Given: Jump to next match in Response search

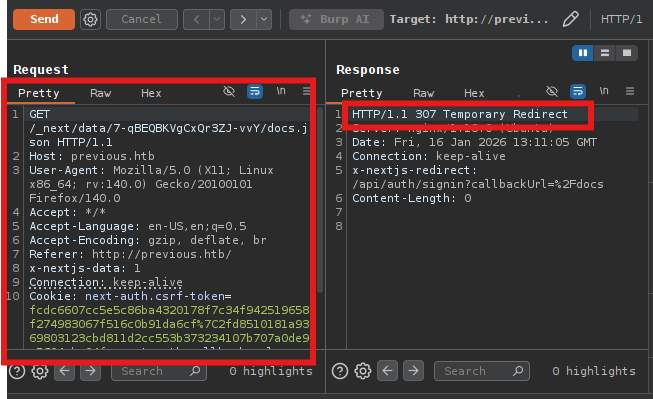Looking at the screenshot, I should pyautogui.click(x=413, y=371).
